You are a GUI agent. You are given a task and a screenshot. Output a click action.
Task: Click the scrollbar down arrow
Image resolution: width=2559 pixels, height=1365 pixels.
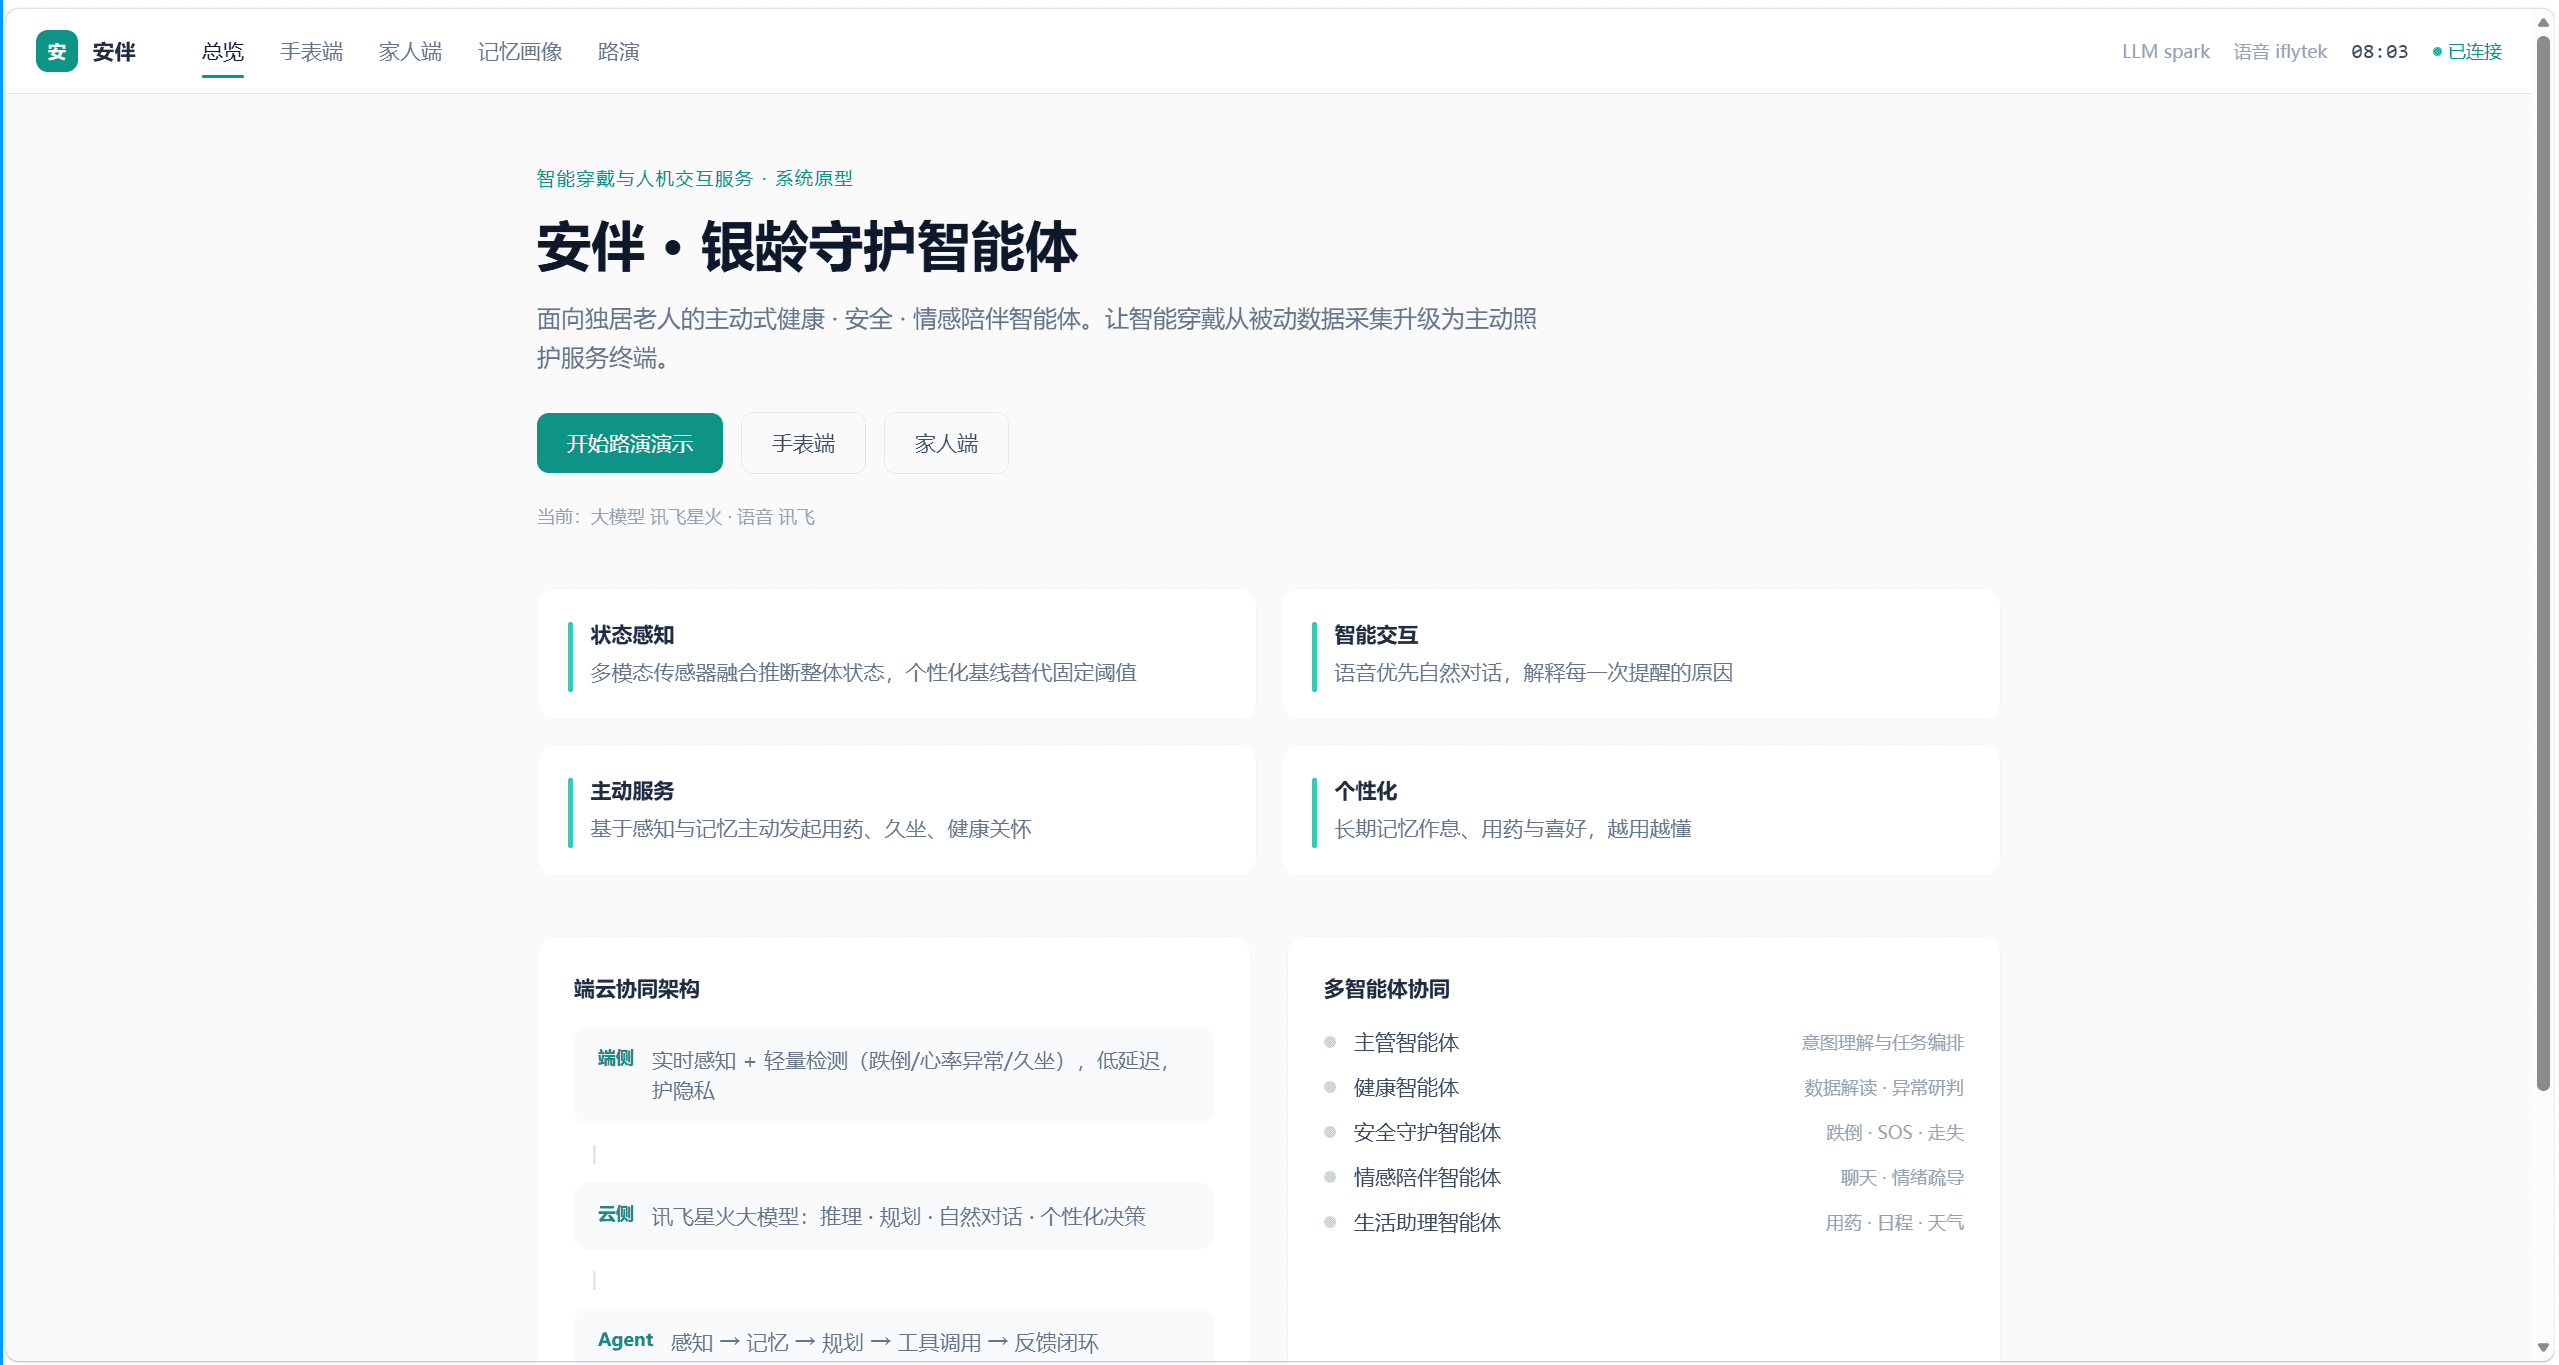2543,1347
